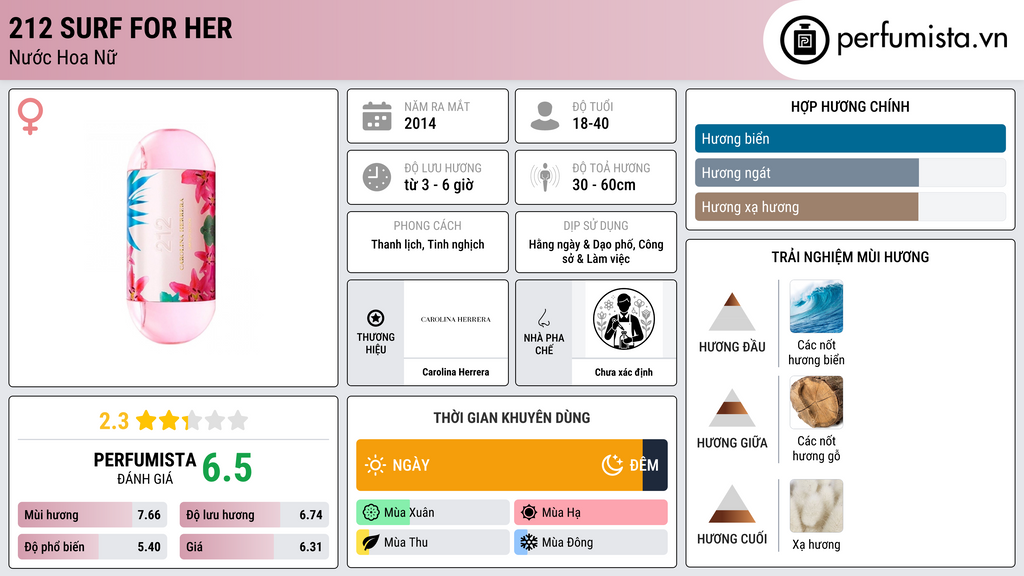The image size is (1024, 576).
Task: Click the last grey rating star
Action: pyautogui.click(x=238, y=420)
